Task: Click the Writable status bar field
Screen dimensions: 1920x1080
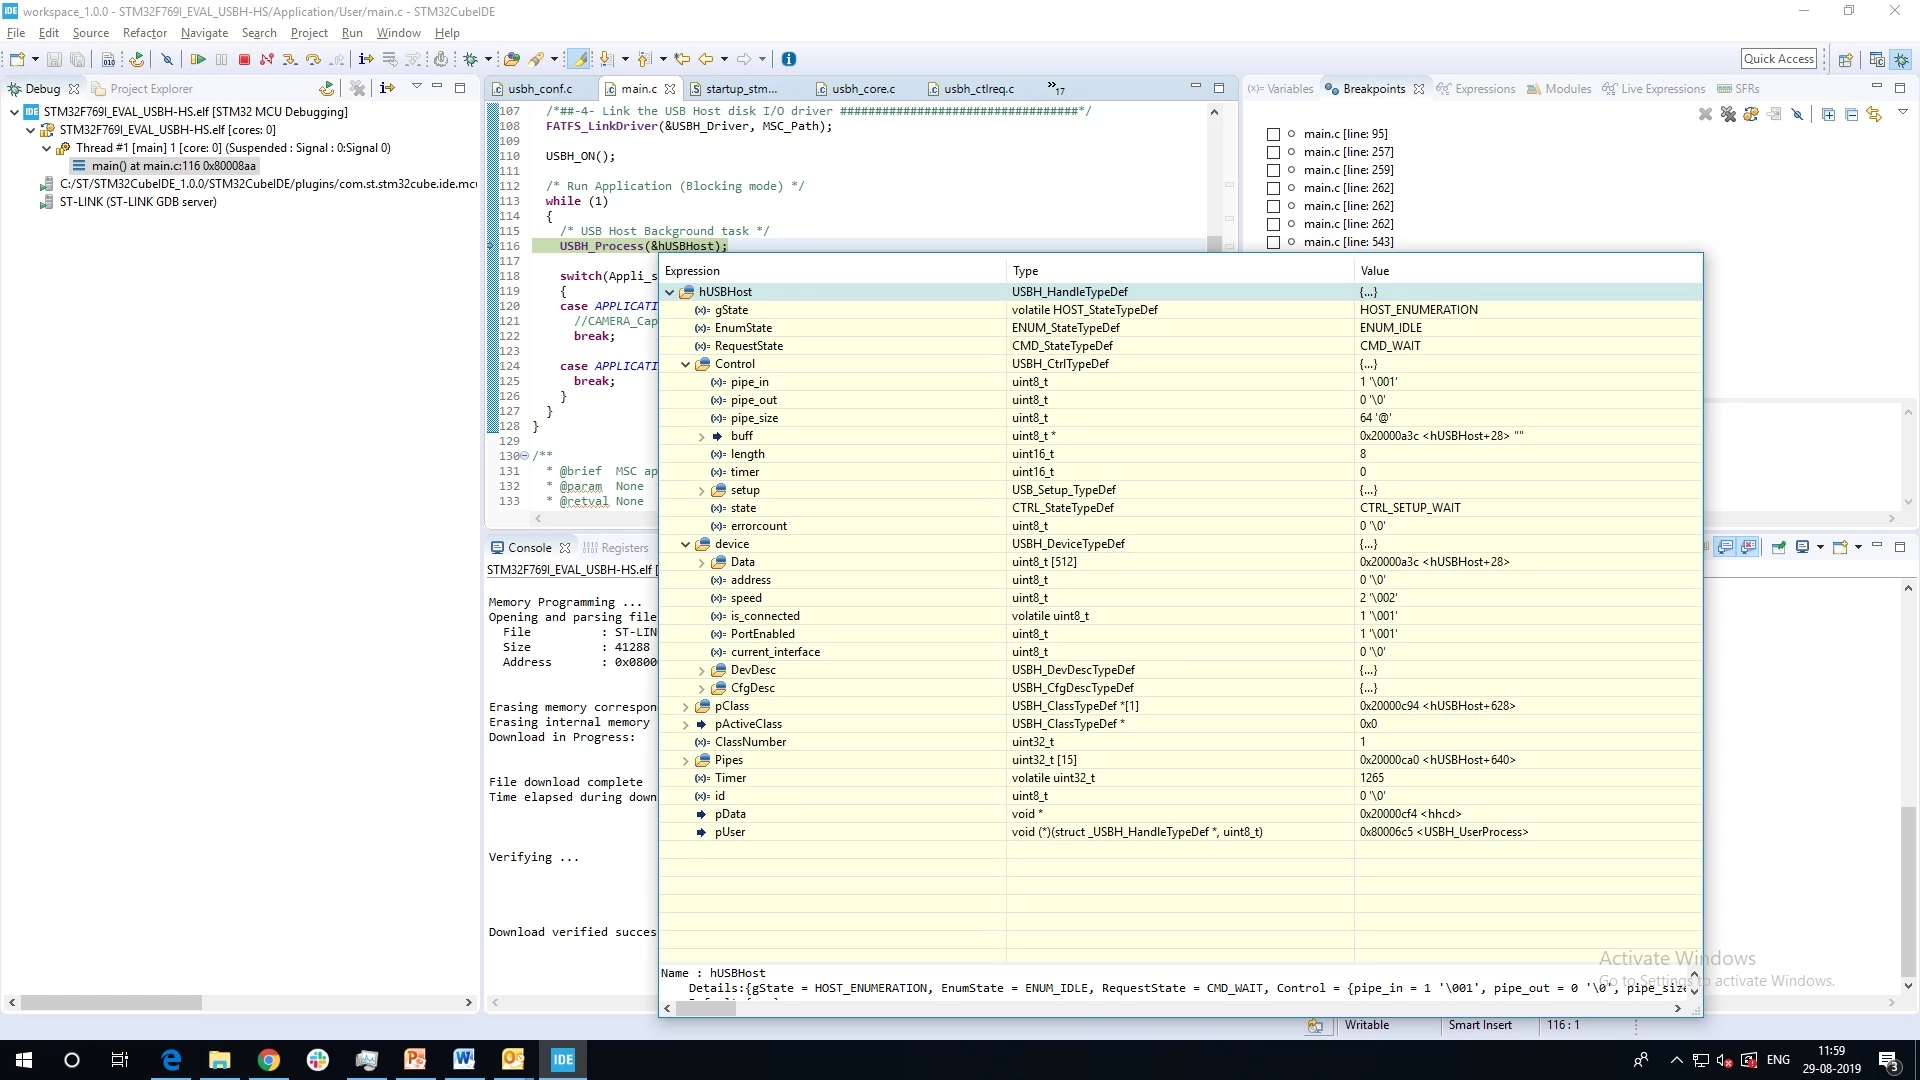Action: 1366,1025
